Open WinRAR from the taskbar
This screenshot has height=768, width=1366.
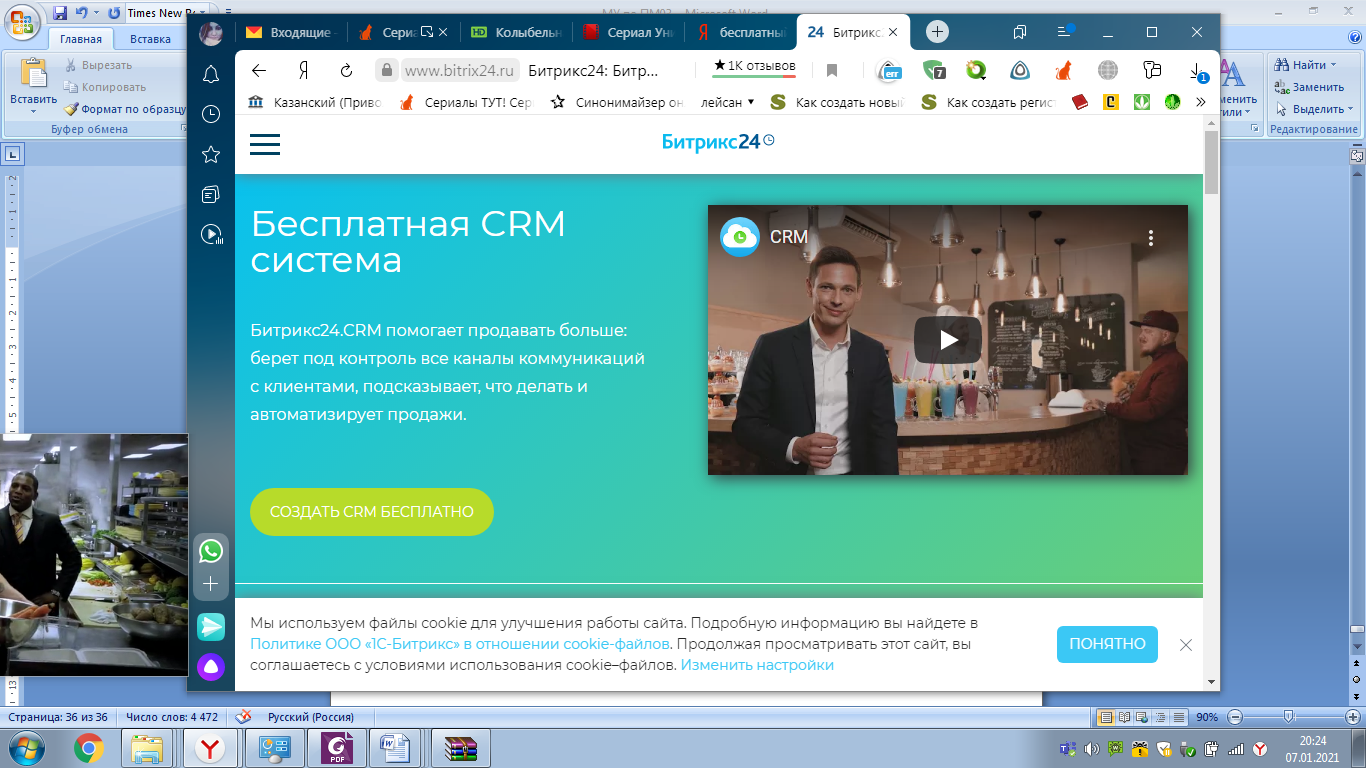point(461,748)
